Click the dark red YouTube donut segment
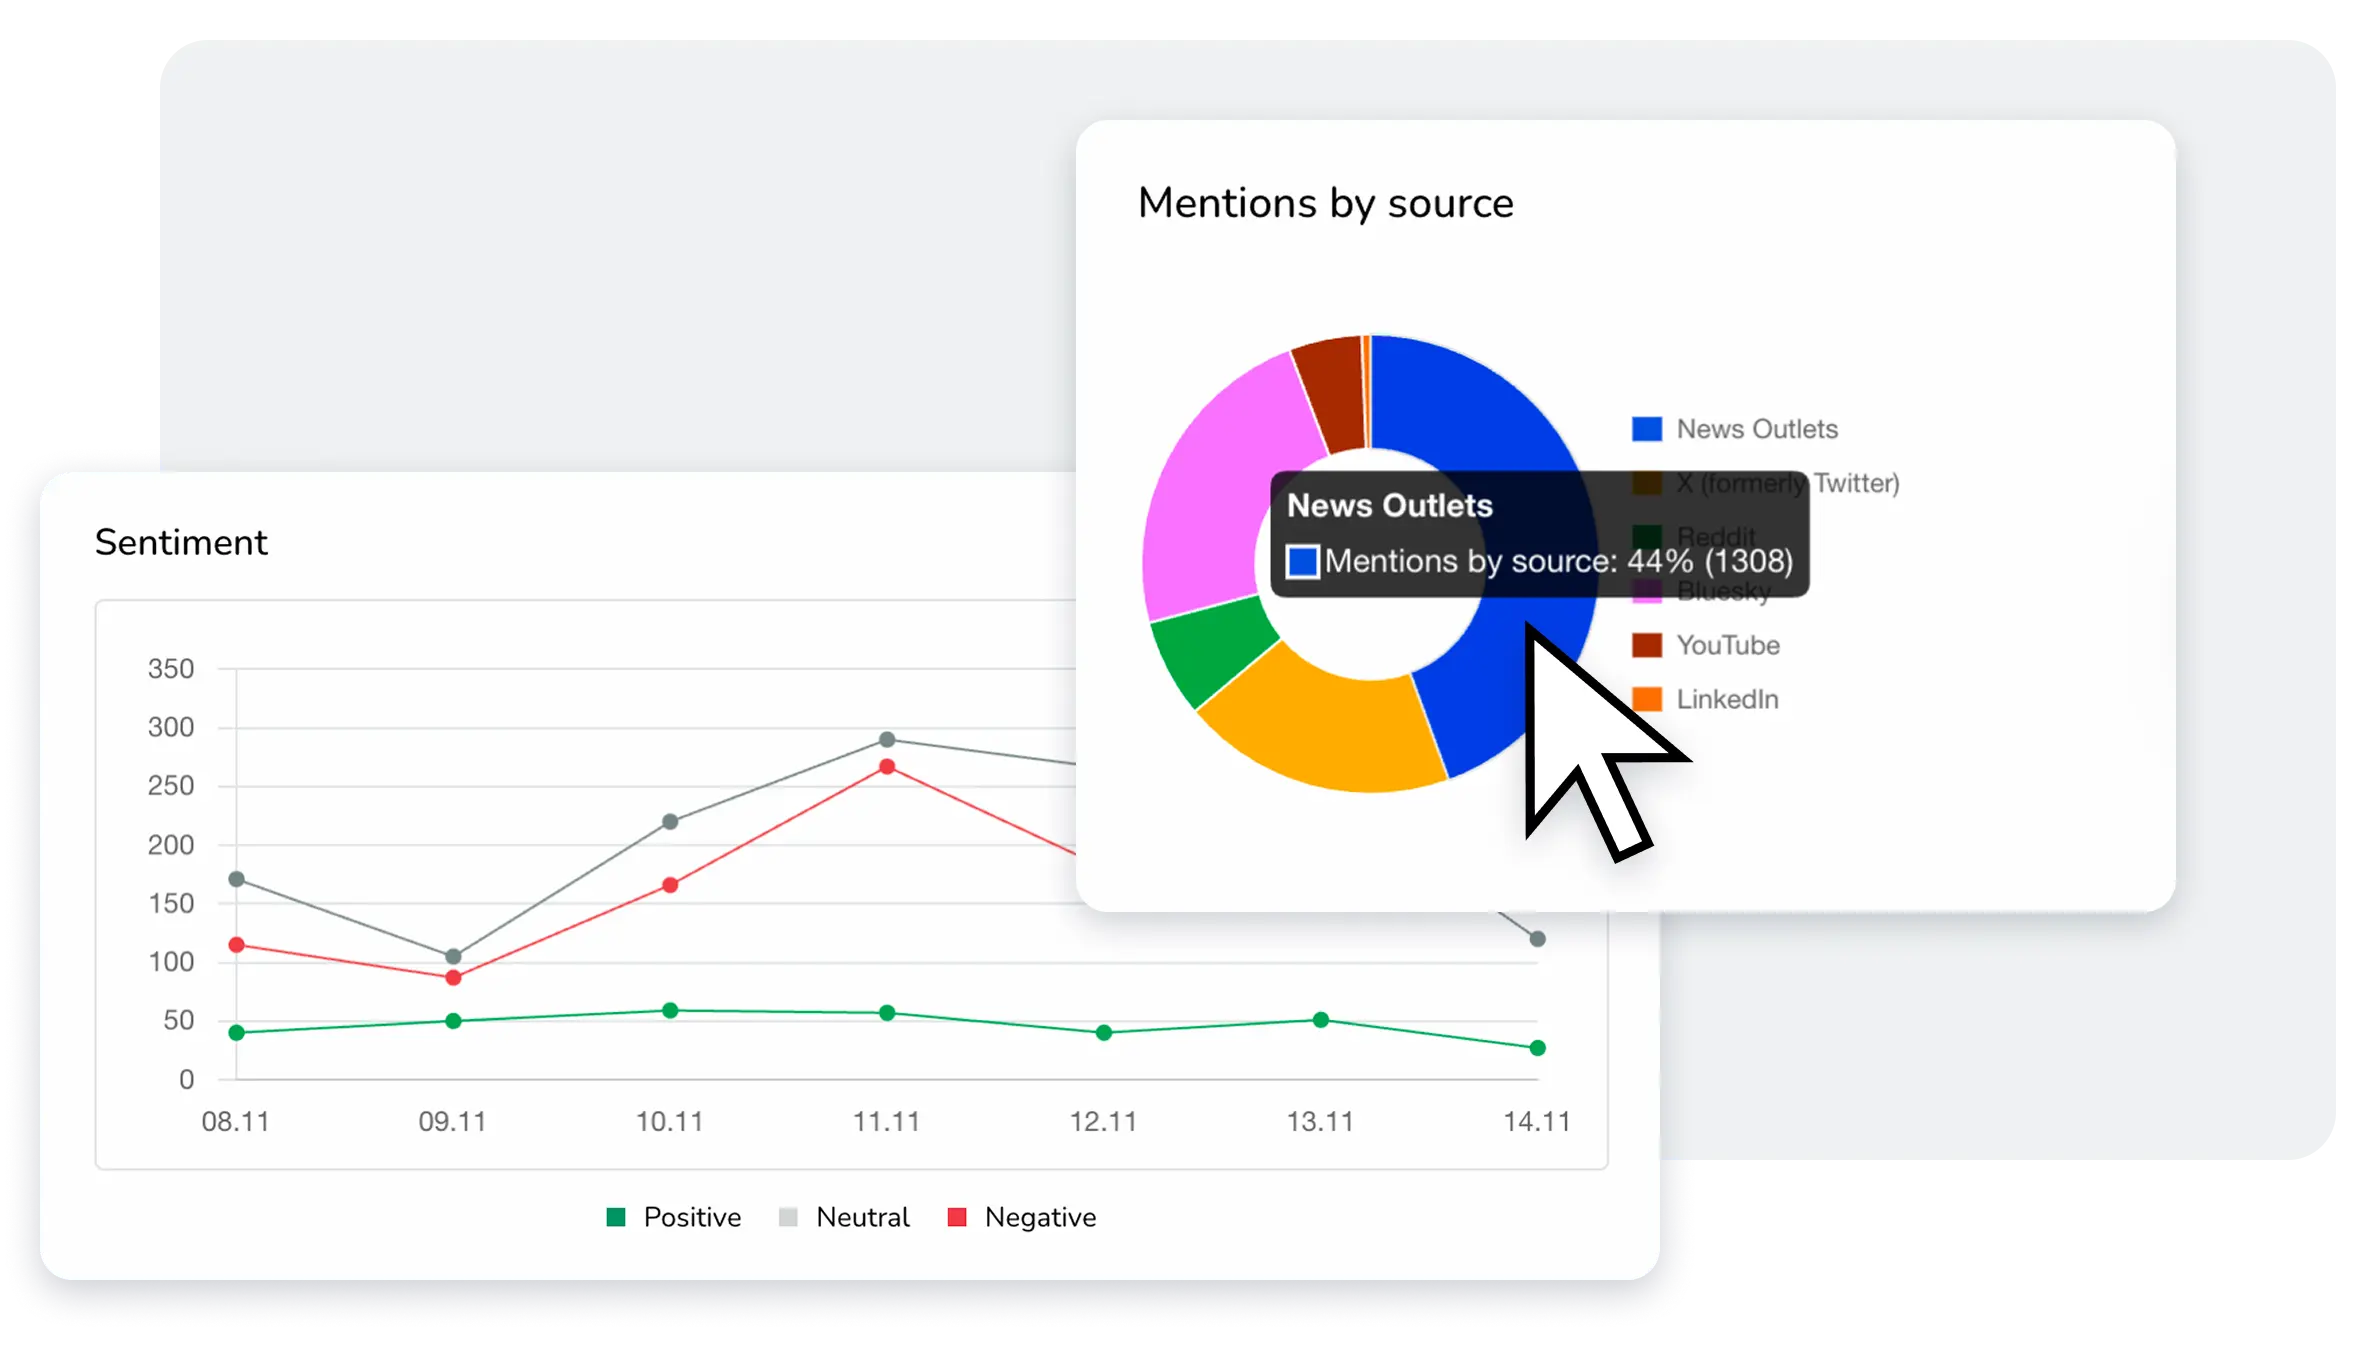The width and height of the screenshot is (2376, 1360). [1332, 394]
